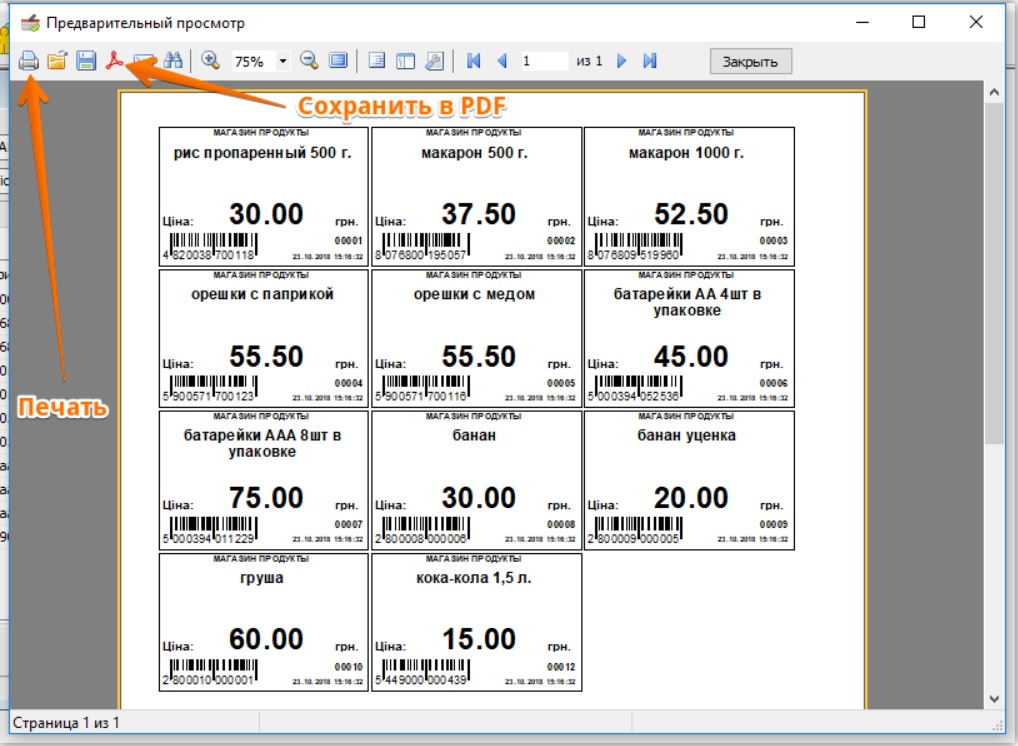The height and width of the screenshot is (746, 1018).
Task: Click the page number input field
Action: (x=544, y=61)
